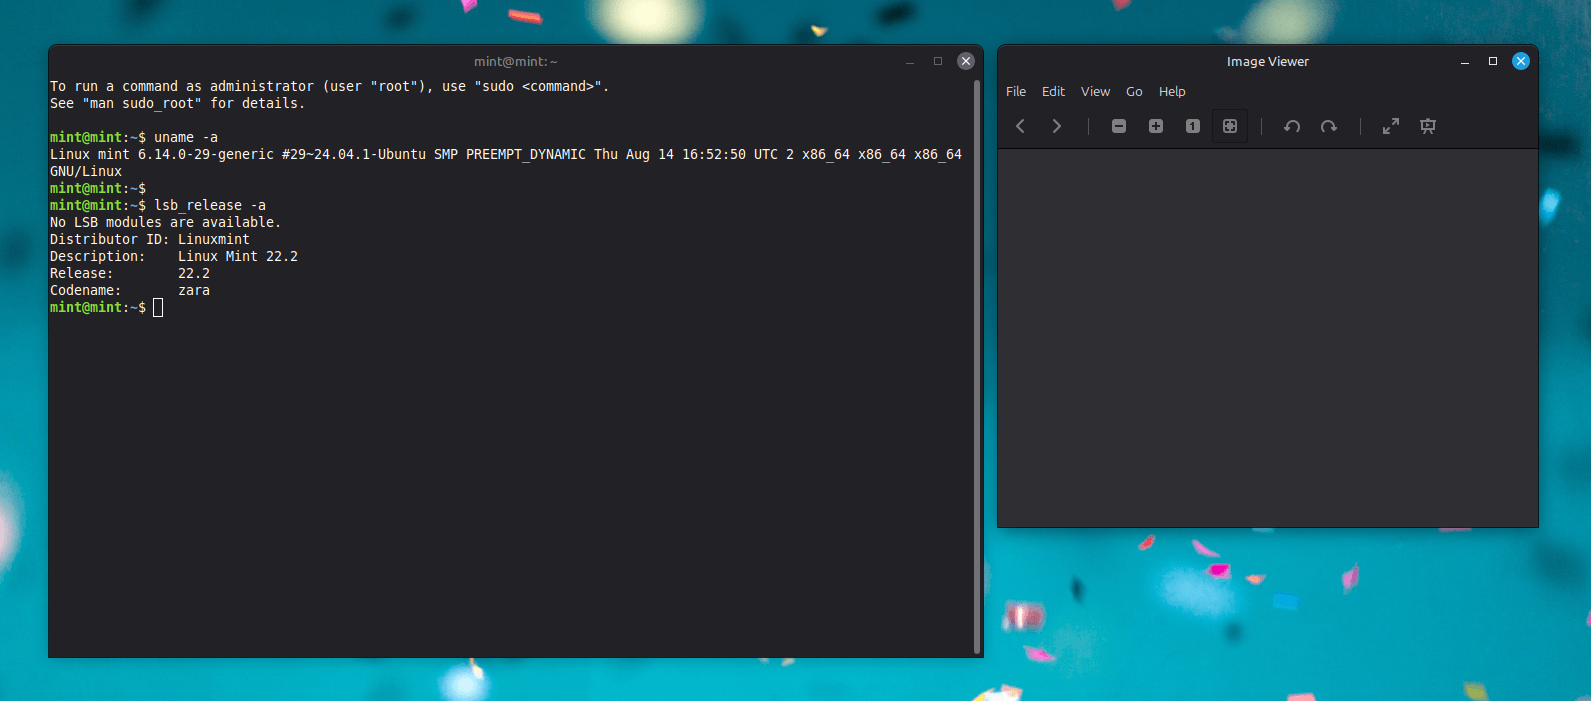Open the Go menu
1591x701 pixels.
tap(1134, 91)
